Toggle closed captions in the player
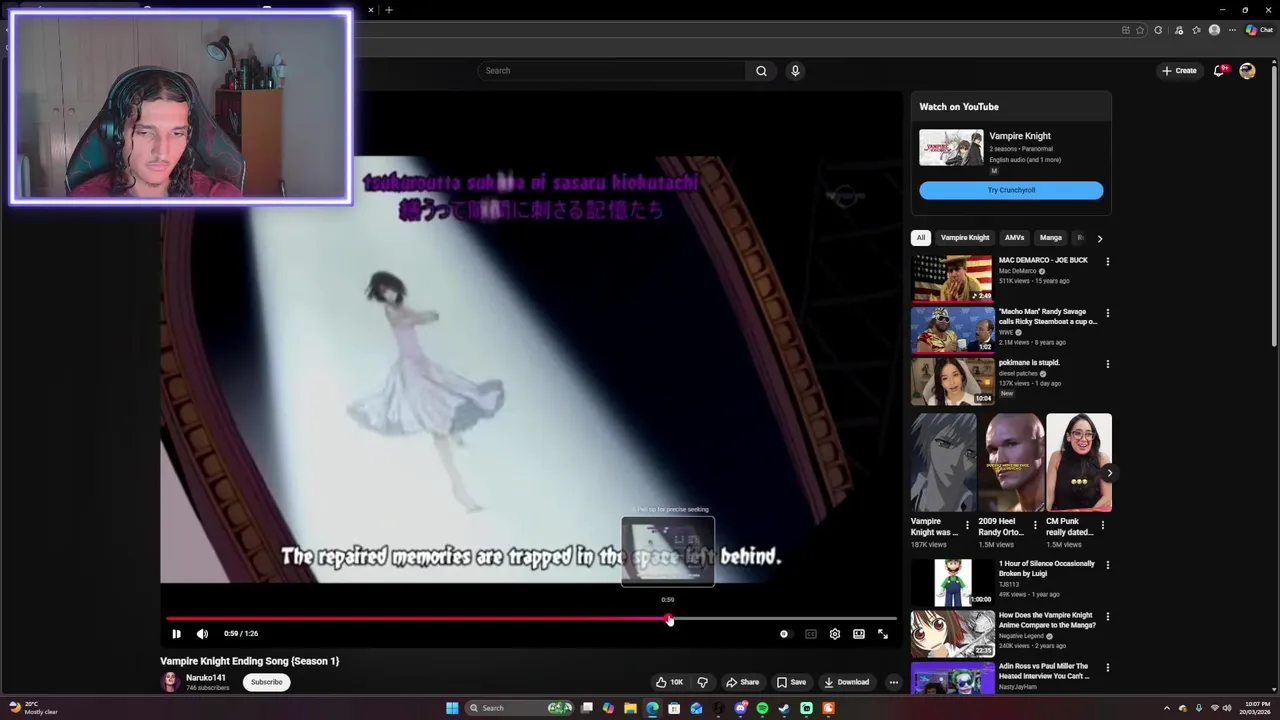The width and height of the screenshot is (1280, 720). tap(811, 634)
